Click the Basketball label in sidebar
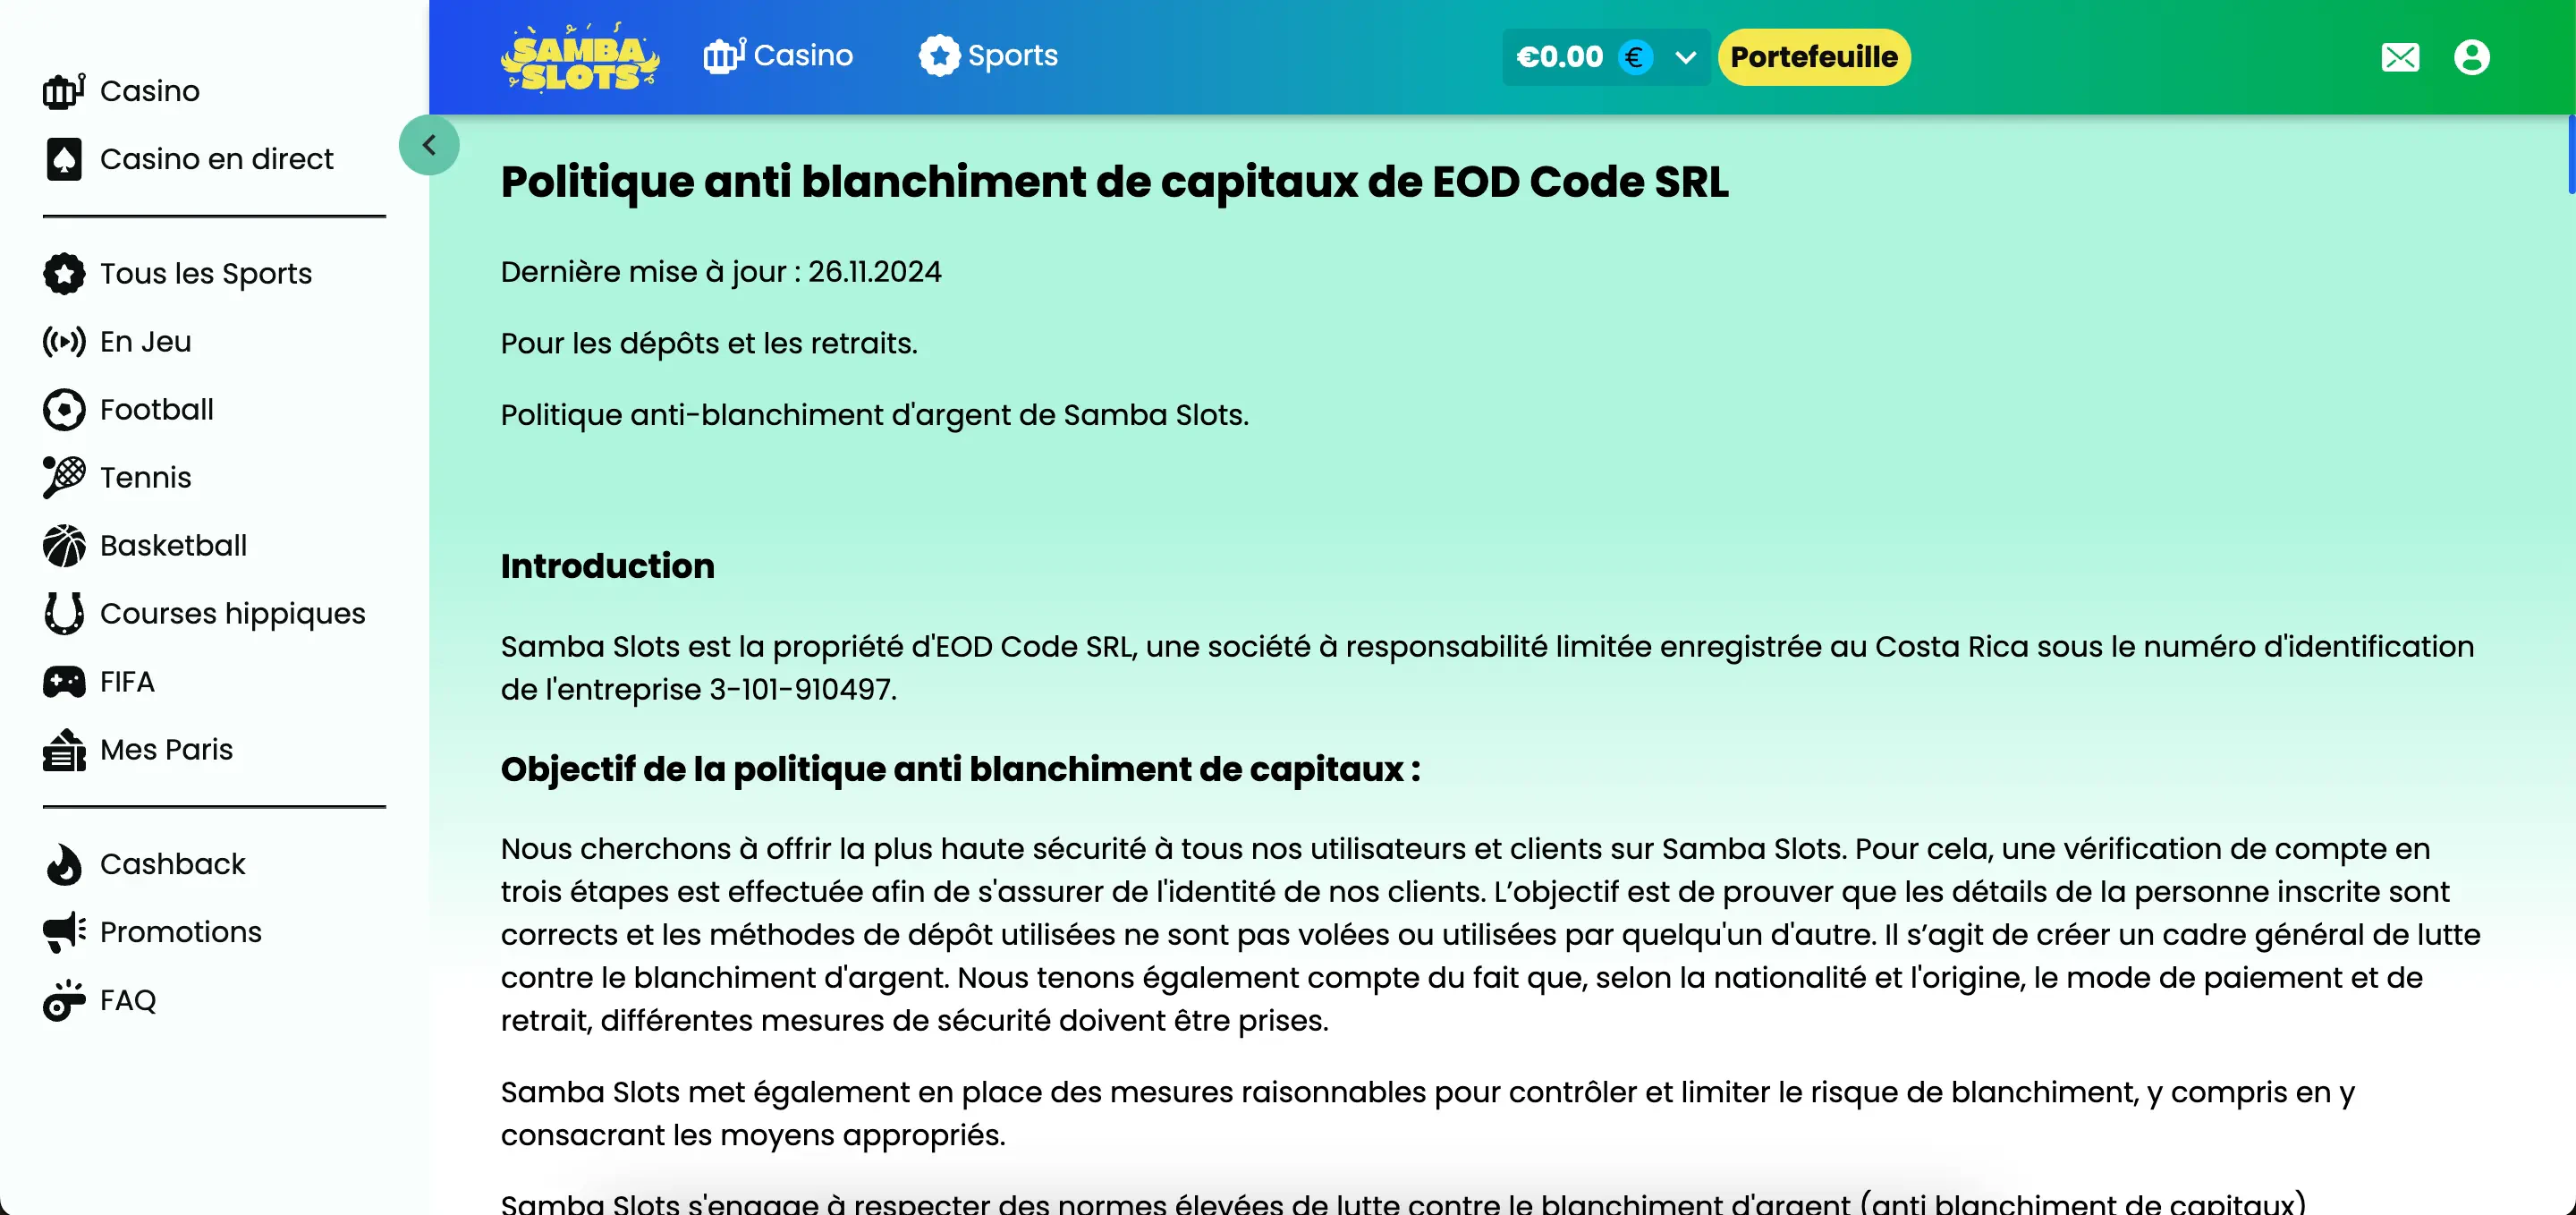Image resolution: width=2576 pixels, height=1215 pixels. pyautogui.click(x=174, y=546)
